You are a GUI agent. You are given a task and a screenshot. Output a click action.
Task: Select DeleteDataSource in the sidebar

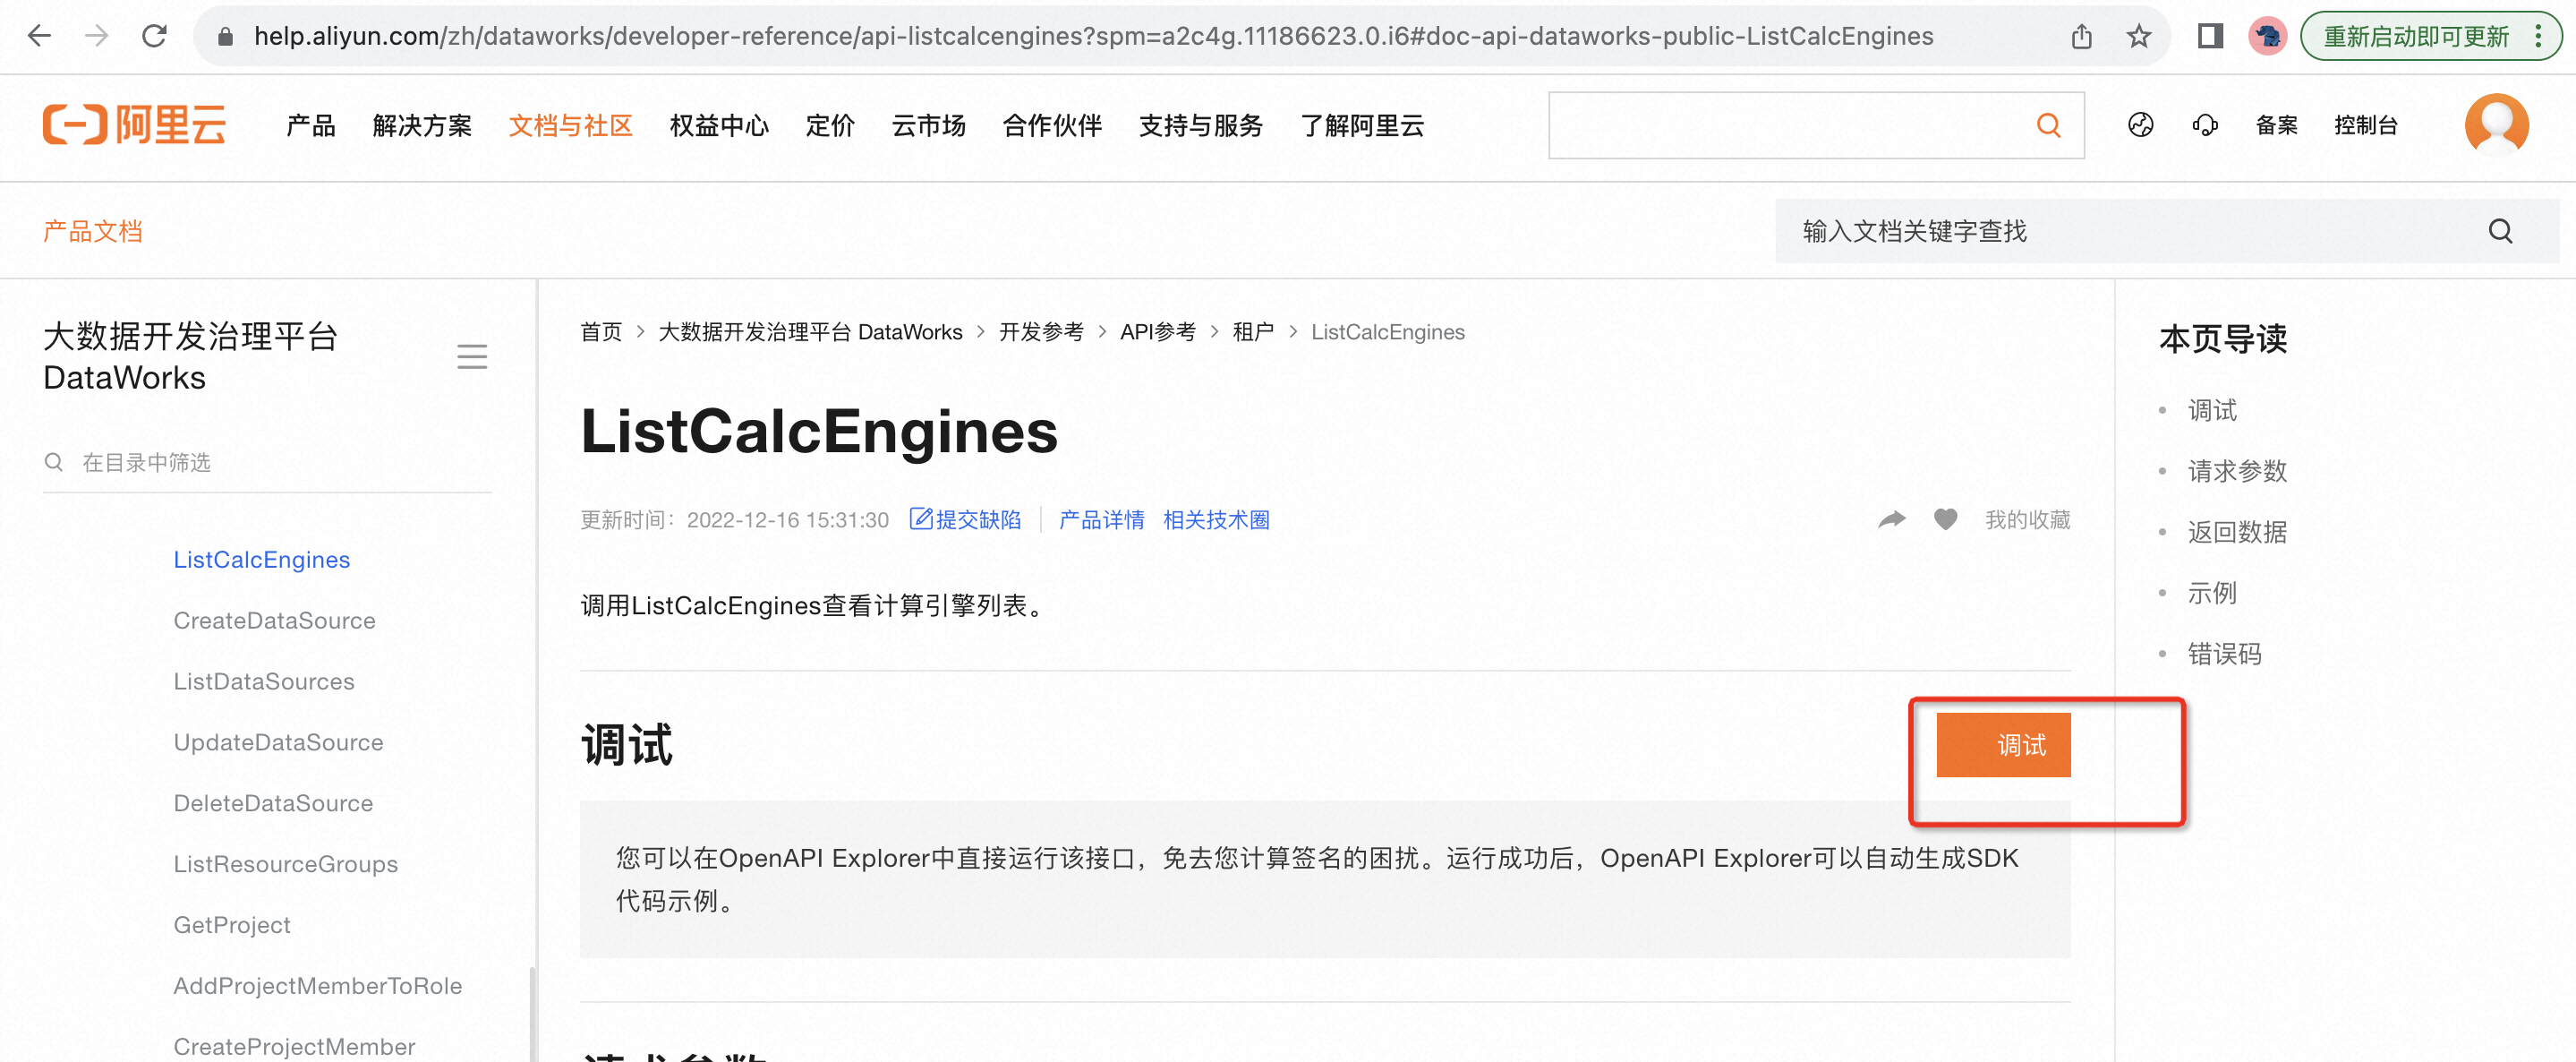pos(273,803)
